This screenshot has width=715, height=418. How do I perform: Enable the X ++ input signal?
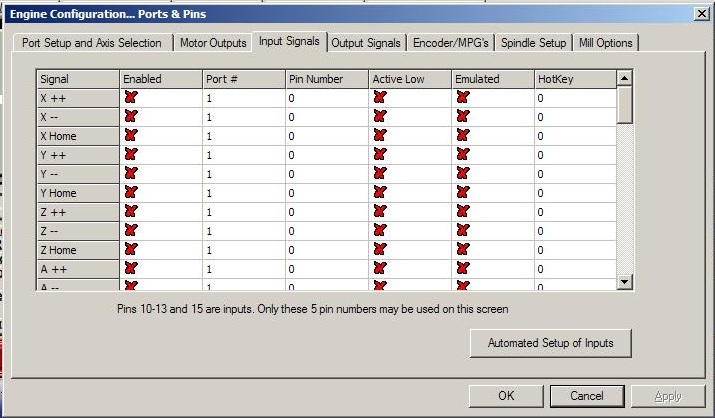(130, 98)
